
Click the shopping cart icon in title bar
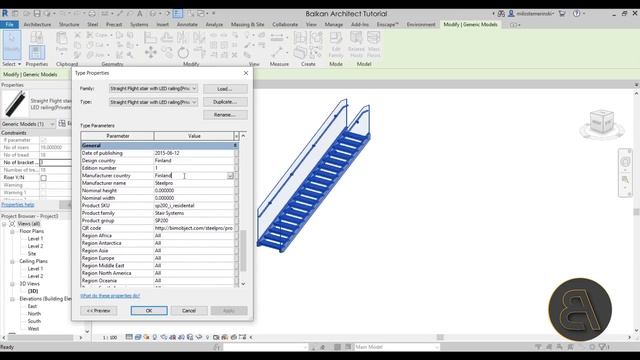point(562,13)
